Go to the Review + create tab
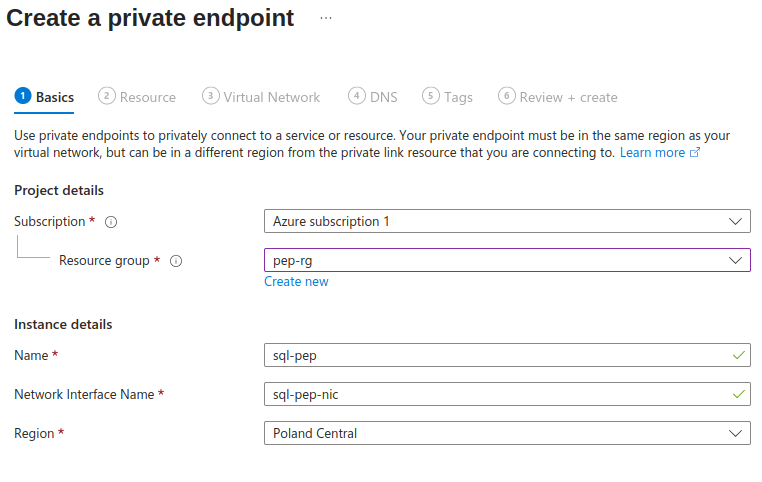 pyautogui.click(x=568, y=97)
